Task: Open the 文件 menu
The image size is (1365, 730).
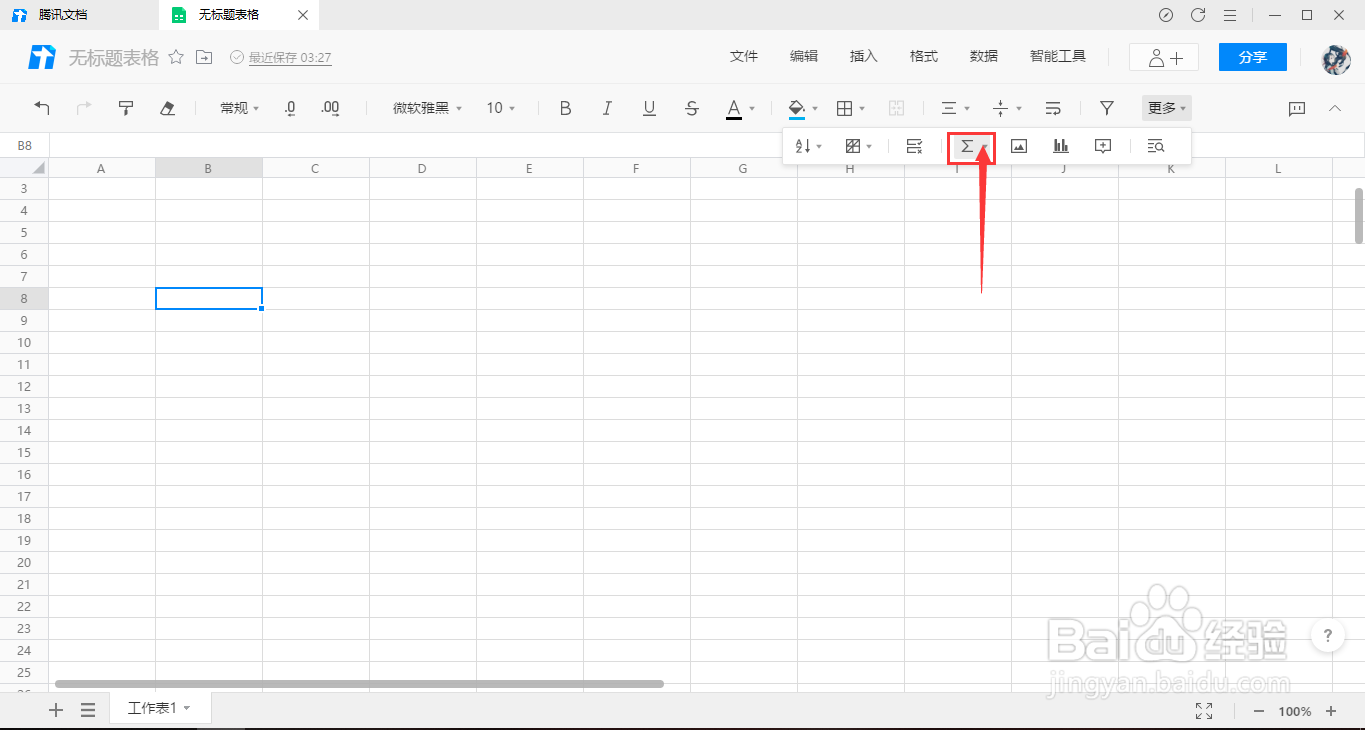Action: click(x=744, y=57)
